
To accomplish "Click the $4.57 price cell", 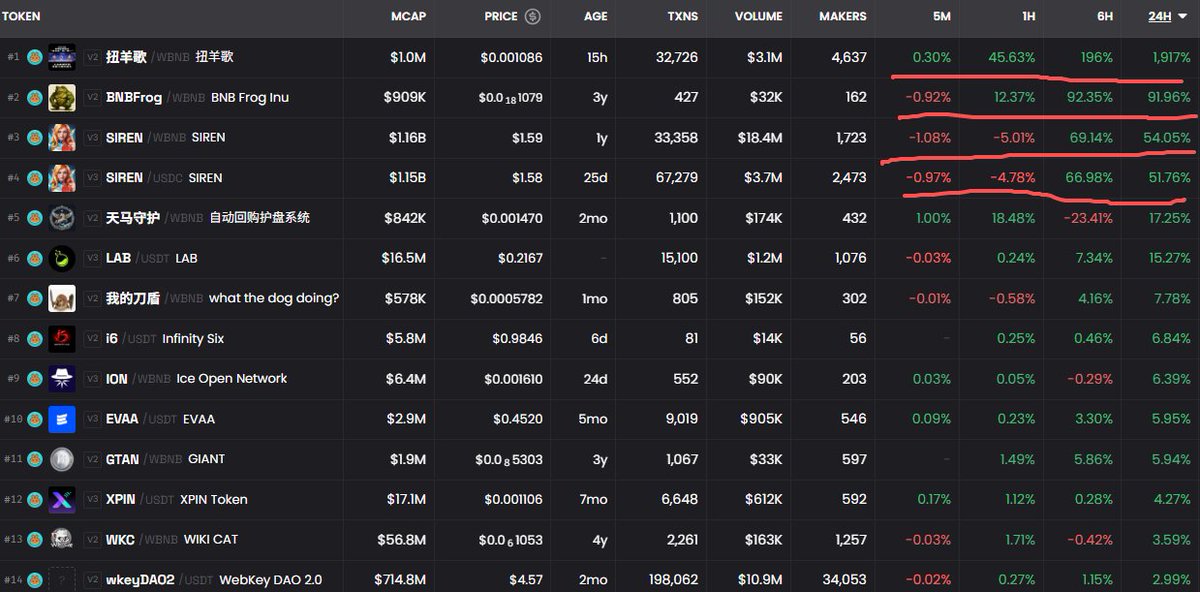I will [525, 580].
